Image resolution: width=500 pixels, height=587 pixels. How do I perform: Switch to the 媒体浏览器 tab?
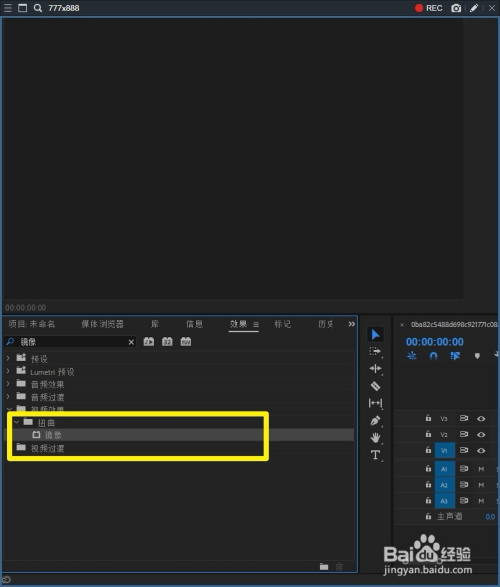click(x=102, y=324)
